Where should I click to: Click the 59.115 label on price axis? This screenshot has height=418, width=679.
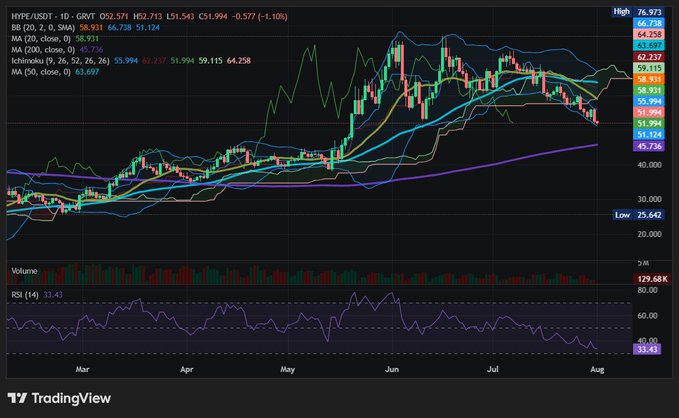[649, 68]
